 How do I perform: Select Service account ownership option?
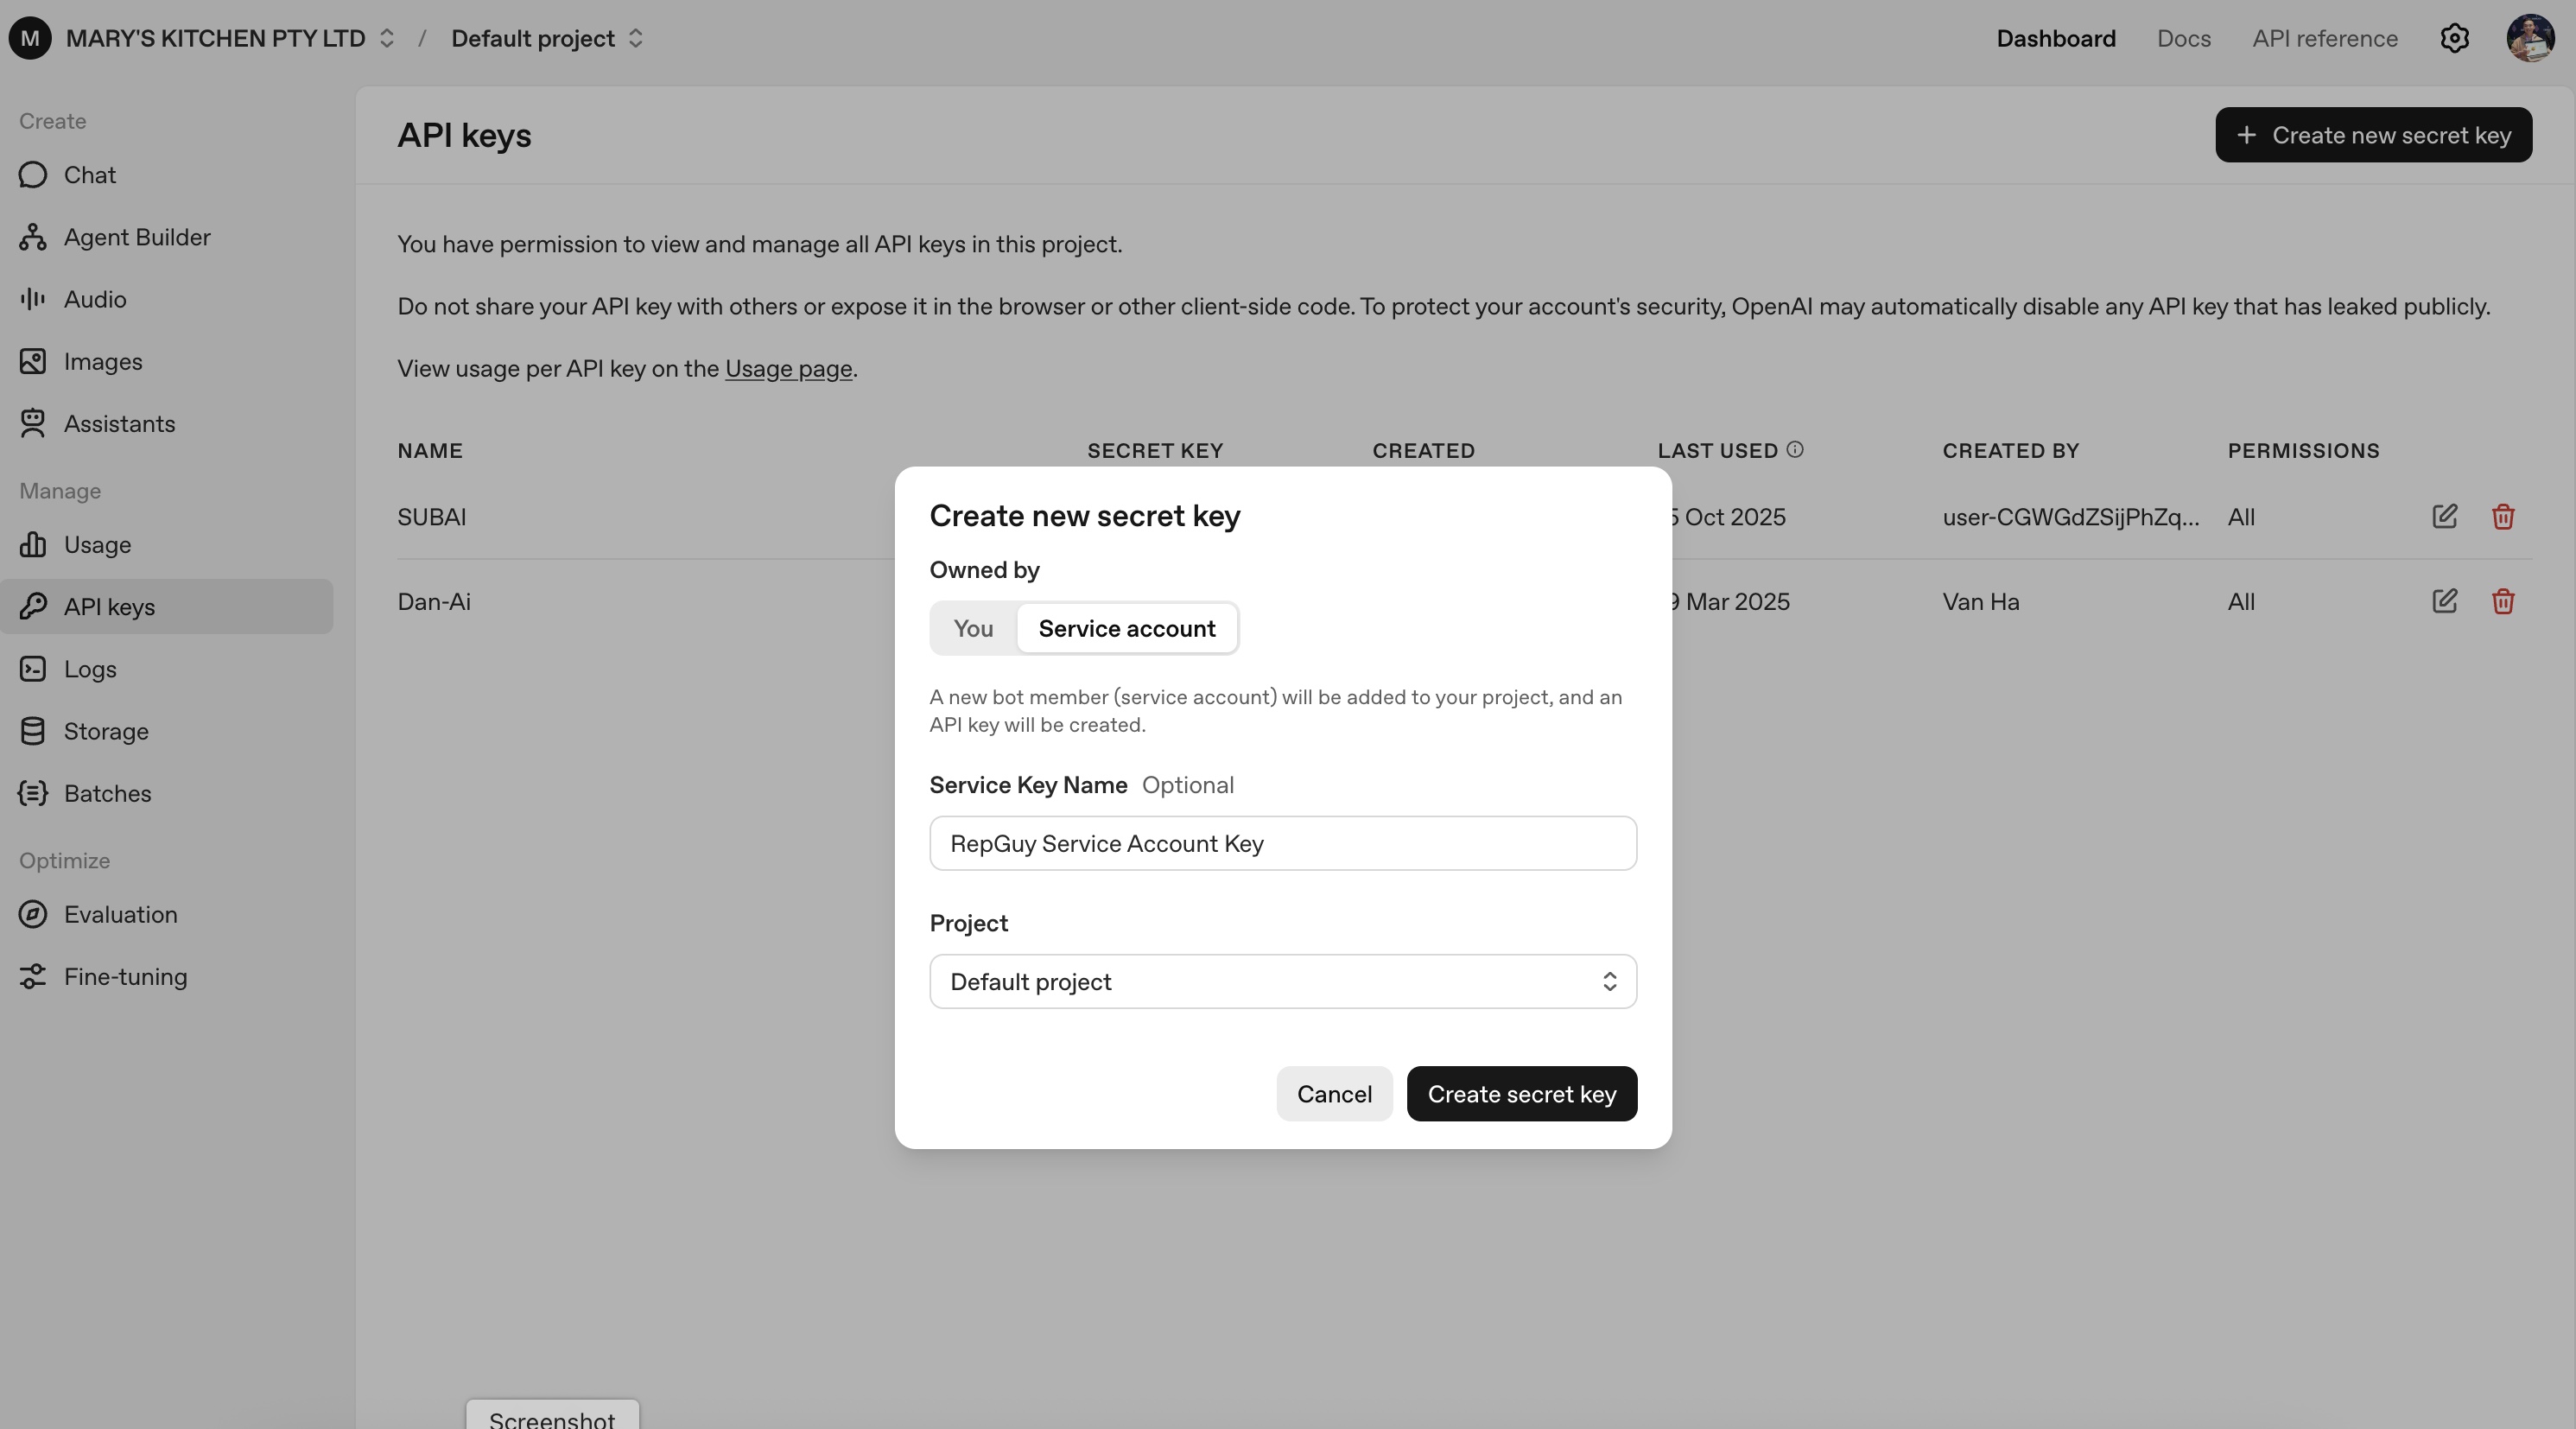tap(1126, 628)
